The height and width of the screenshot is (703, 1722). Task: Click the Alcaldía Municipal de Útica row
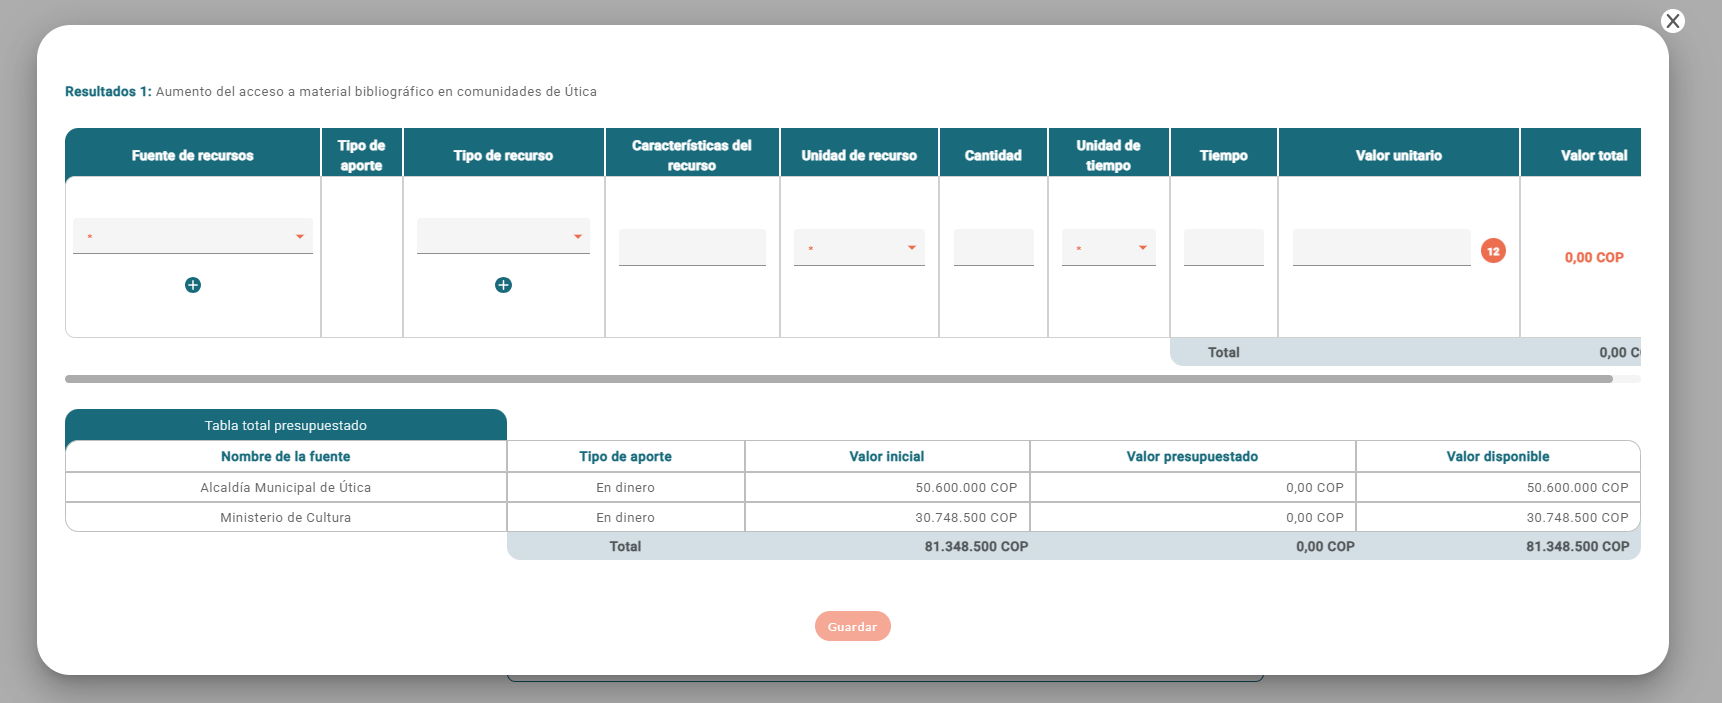[x=286, y=488]
